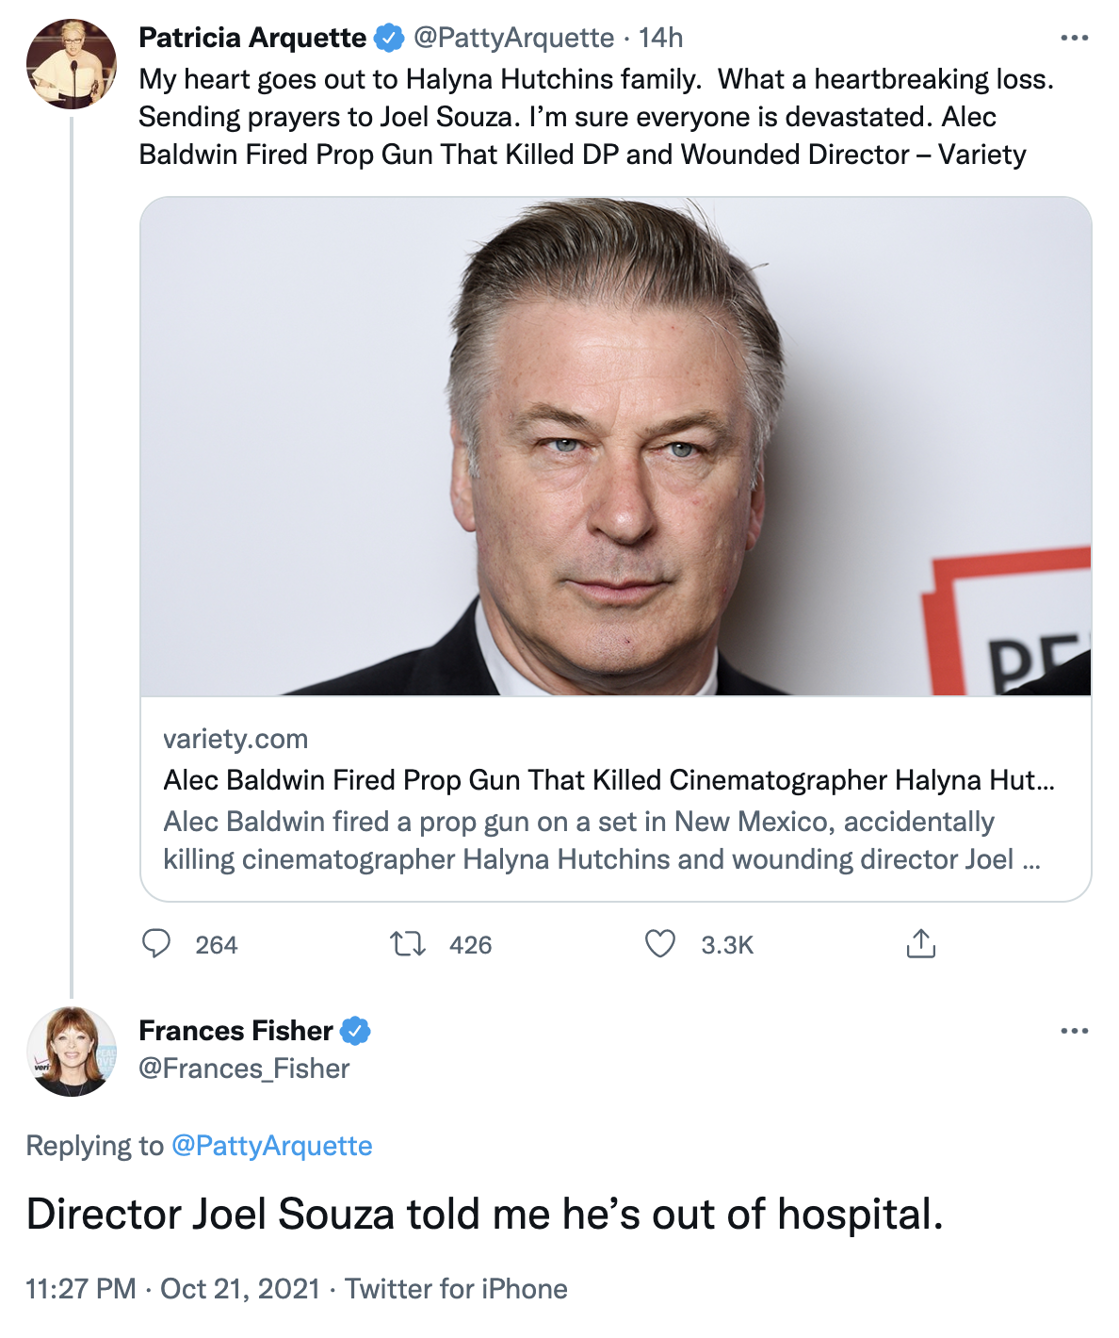
Task: Click the 11:27 PM Oct 21, 2021 timestamp
Action: [x=173, y=1289]
